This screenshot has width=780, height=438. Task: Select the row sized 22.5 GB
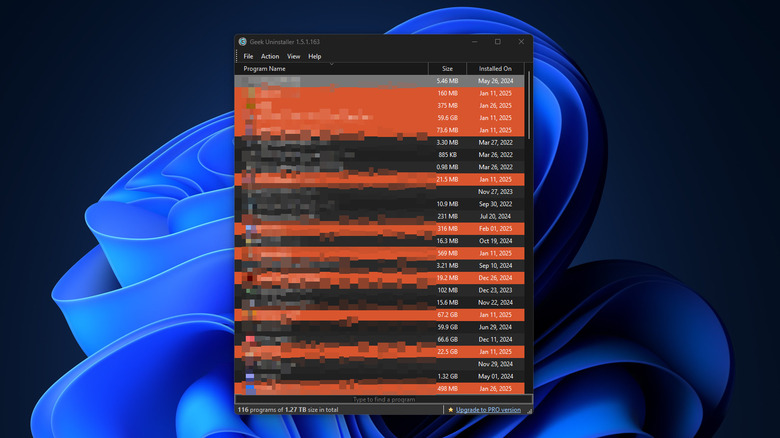click(380, 352)
